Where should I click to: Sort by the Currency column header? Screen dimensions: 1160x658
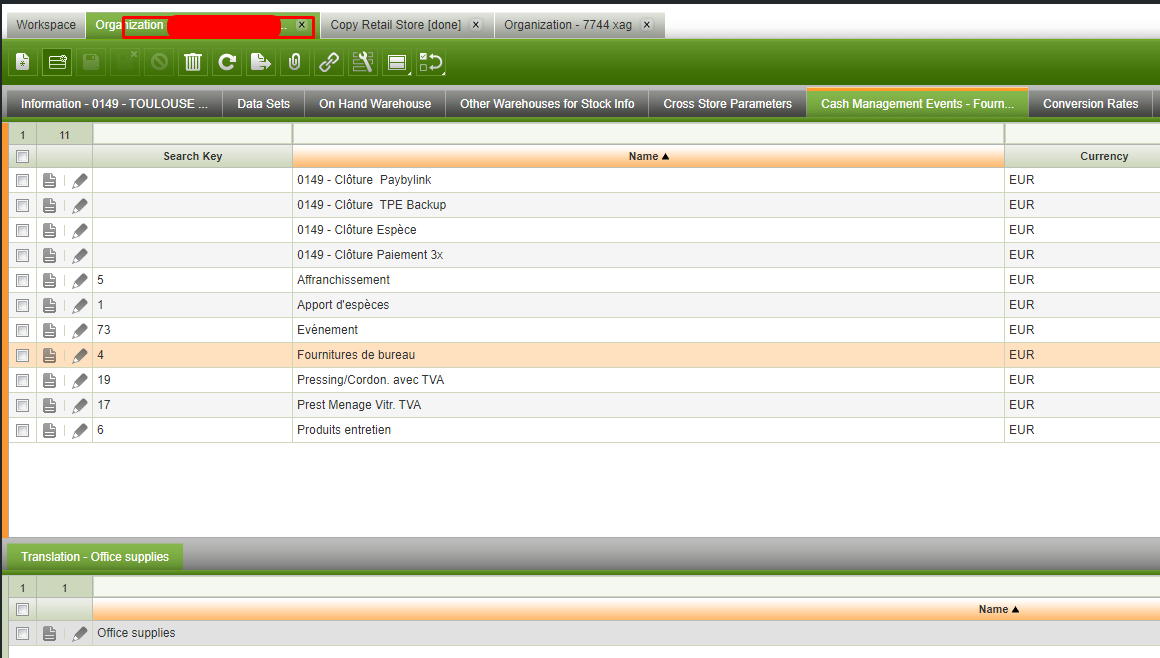pyautogui.click(x=1083, y=156)
